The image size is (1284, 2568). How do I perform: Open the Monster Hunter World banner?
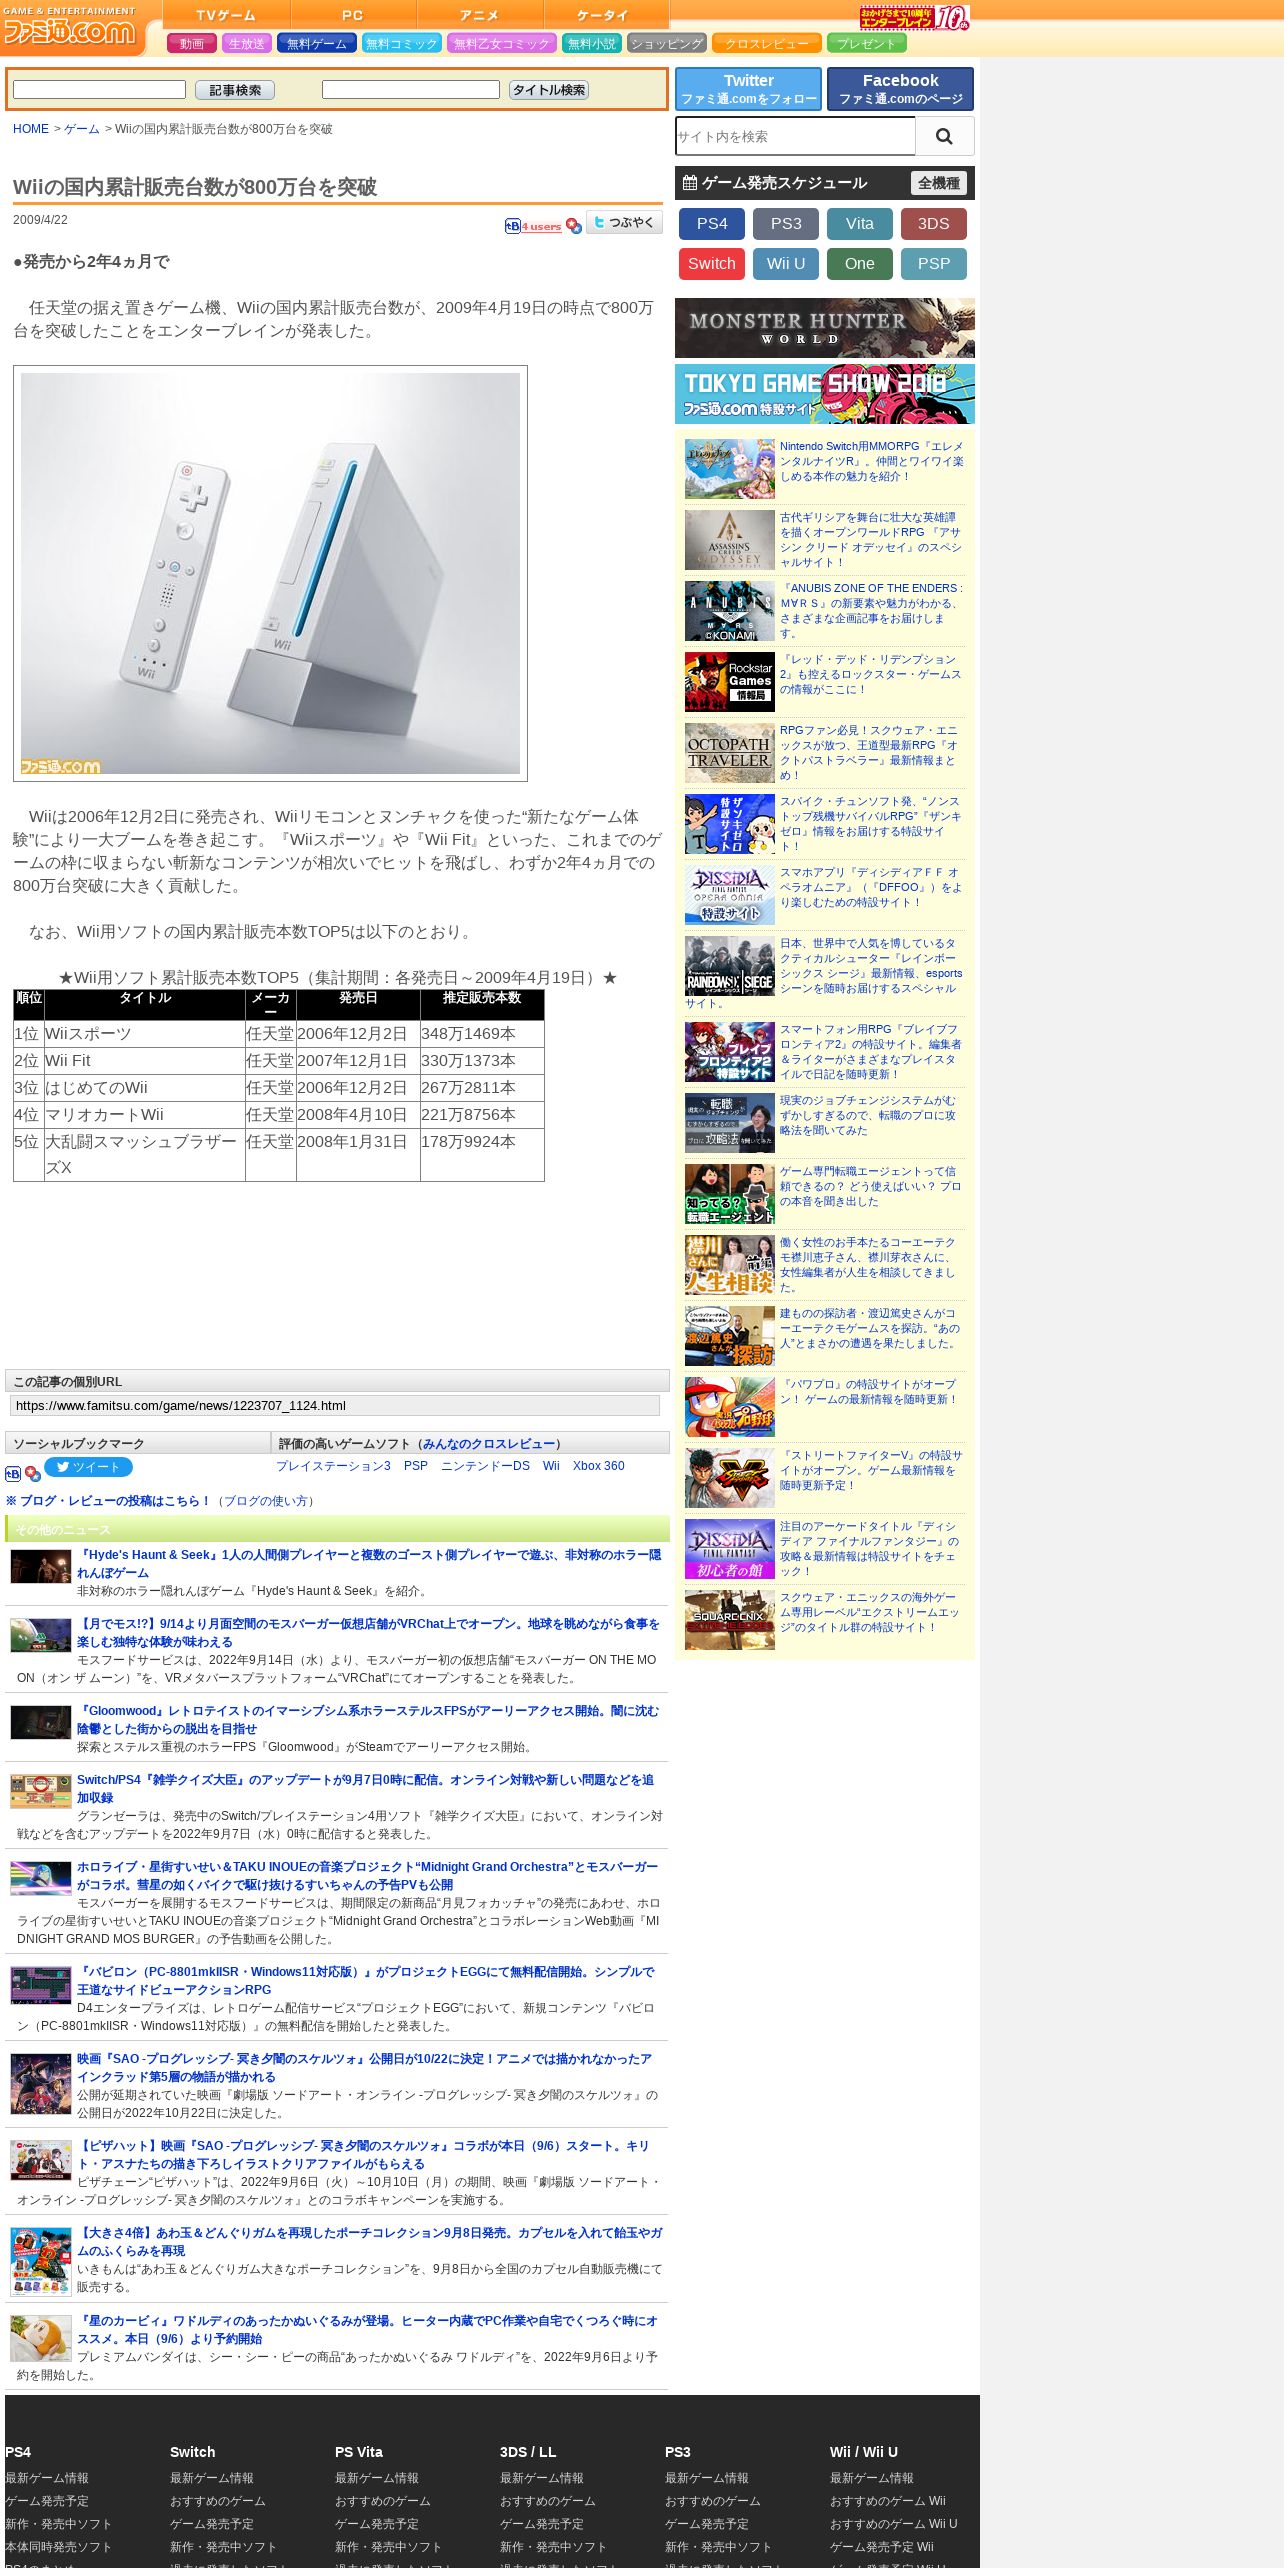pyautogui.click(x=824, y=328)
